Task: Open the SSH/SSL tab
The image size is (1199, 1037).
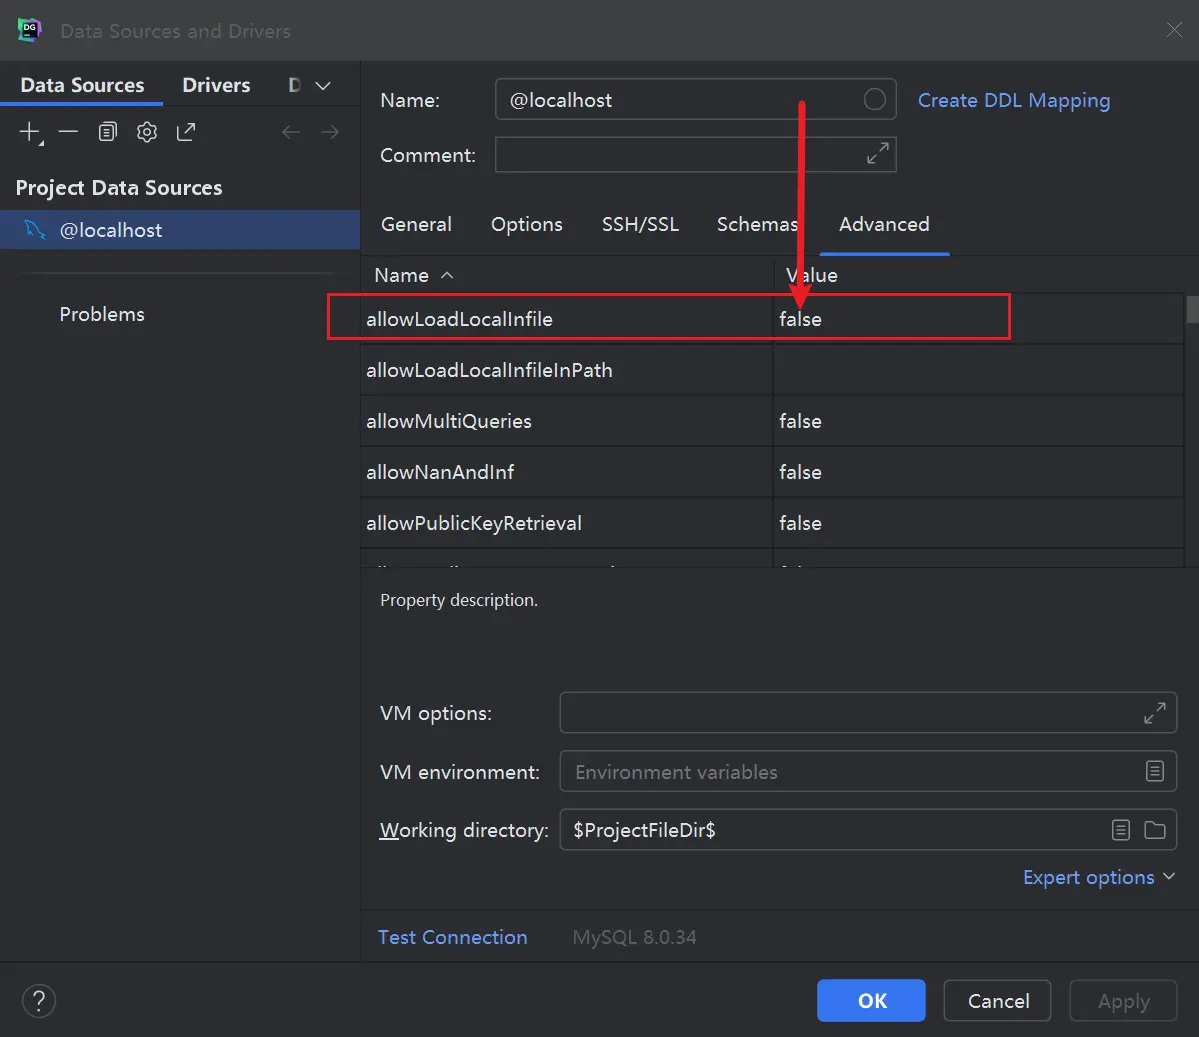Action: tap(640, 224)
